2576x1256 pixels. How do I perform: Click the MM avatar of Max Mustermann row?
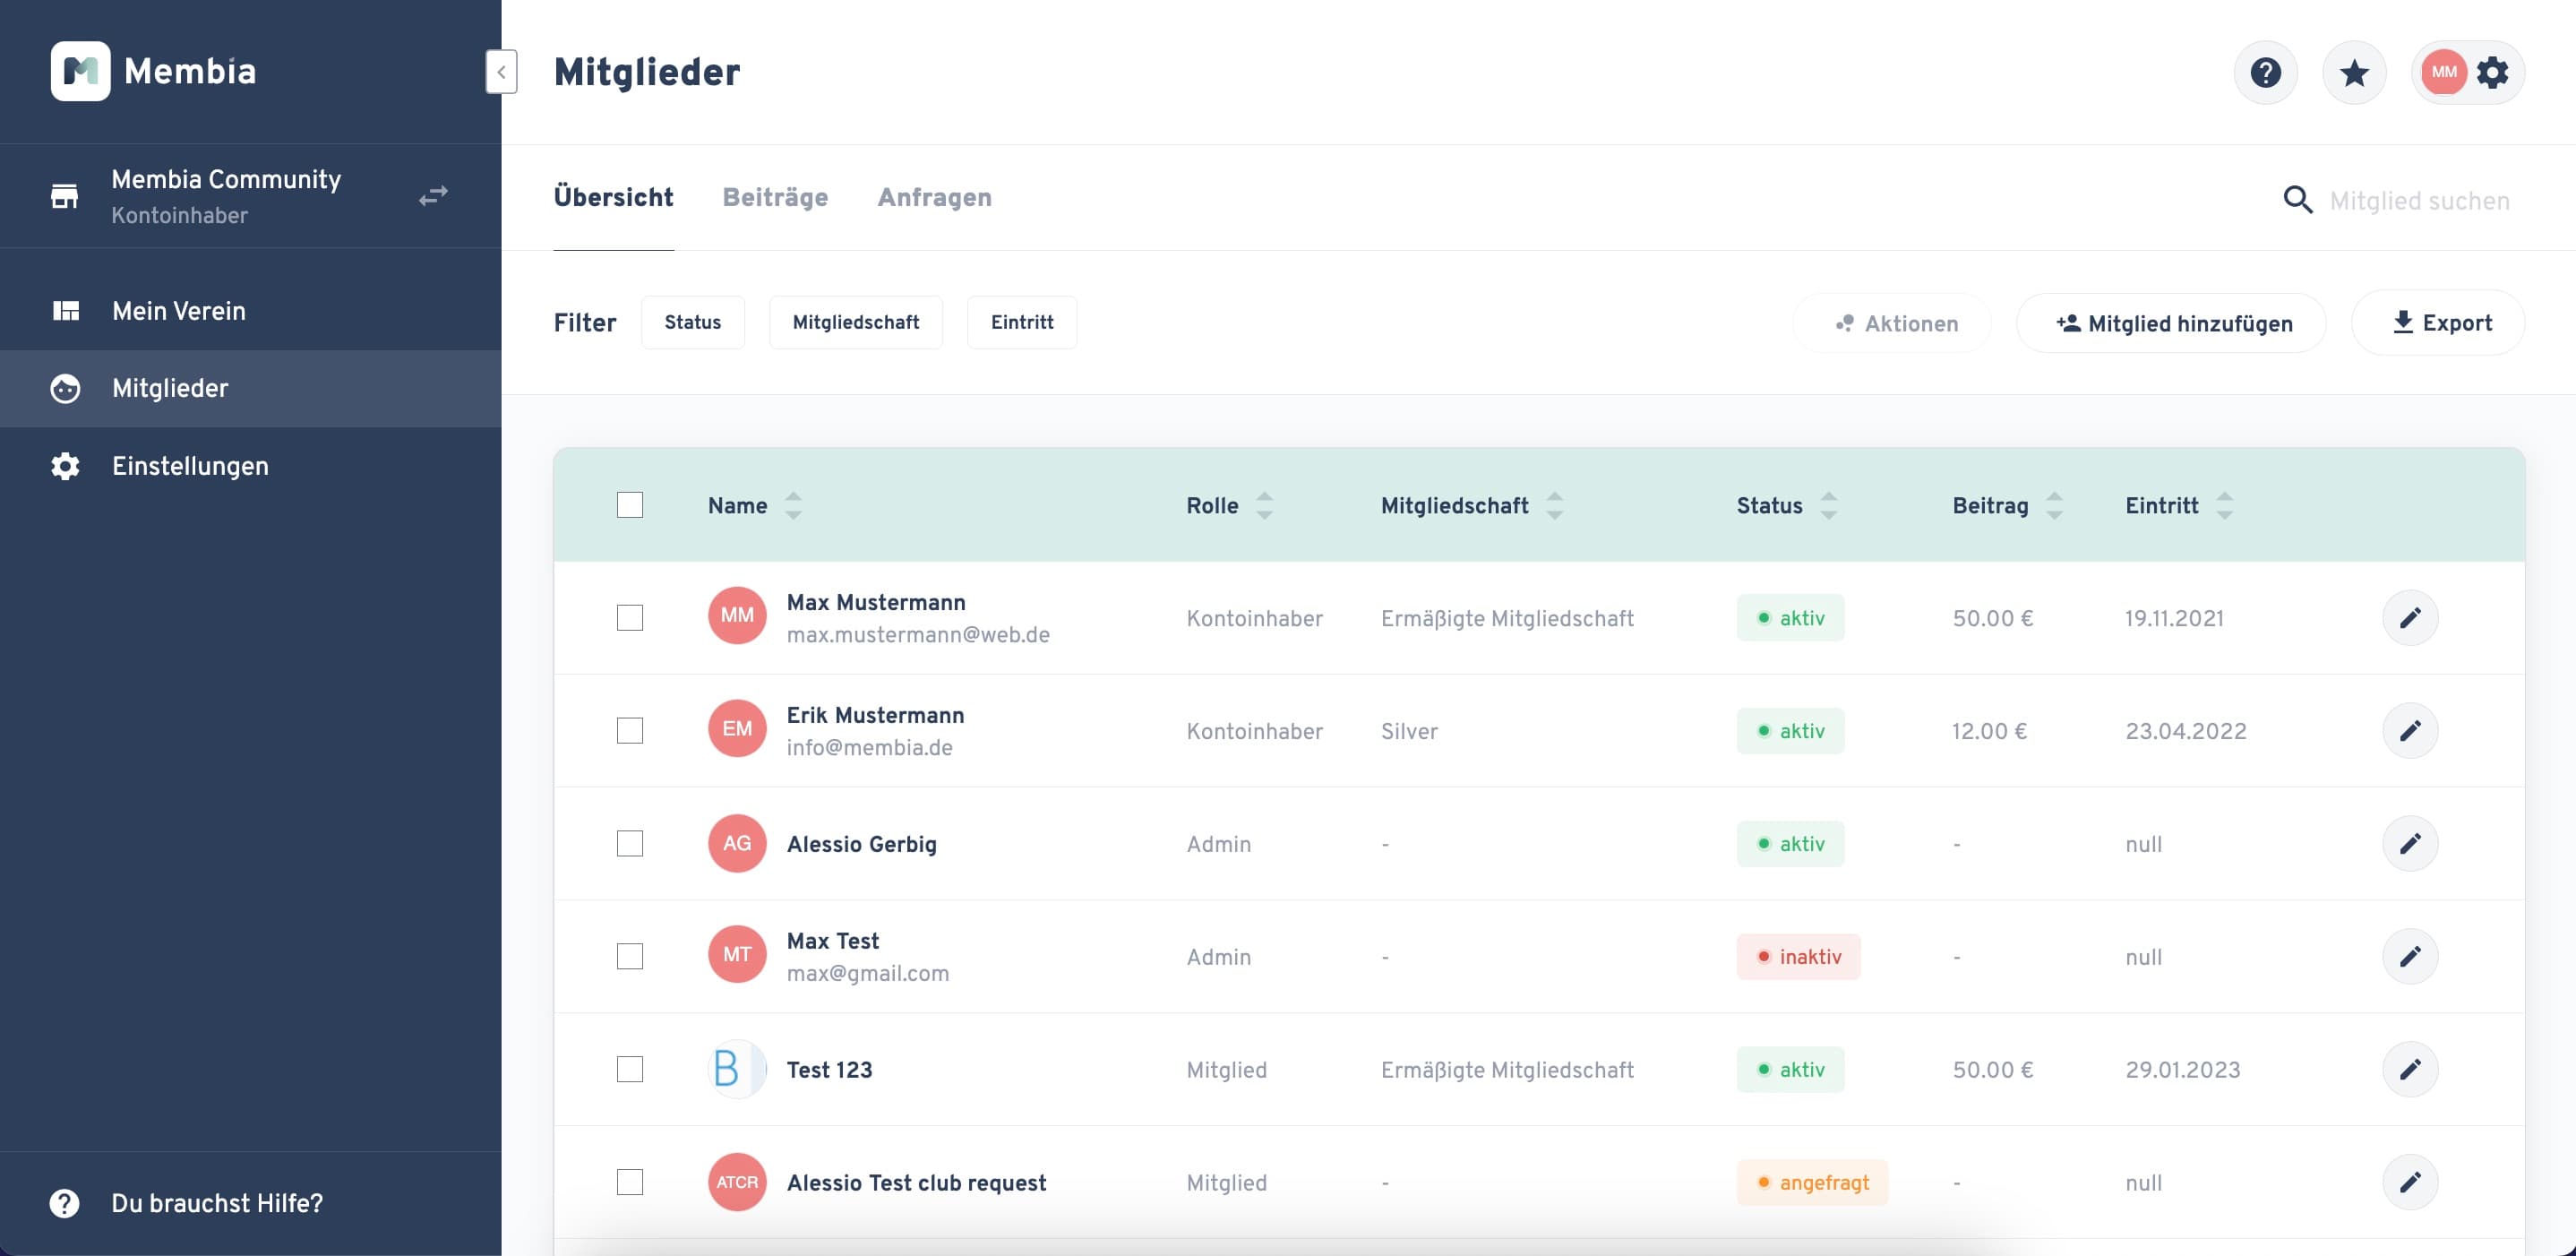click(737, 616)
